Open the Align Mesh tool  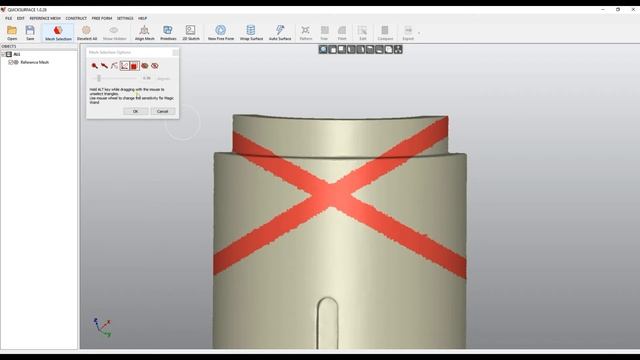pos(144,32)
